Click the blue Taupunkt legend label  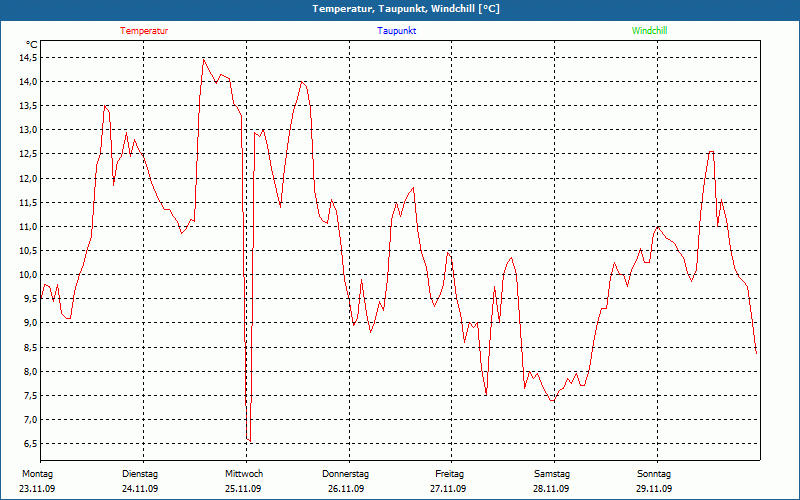(x=396, y=31)
